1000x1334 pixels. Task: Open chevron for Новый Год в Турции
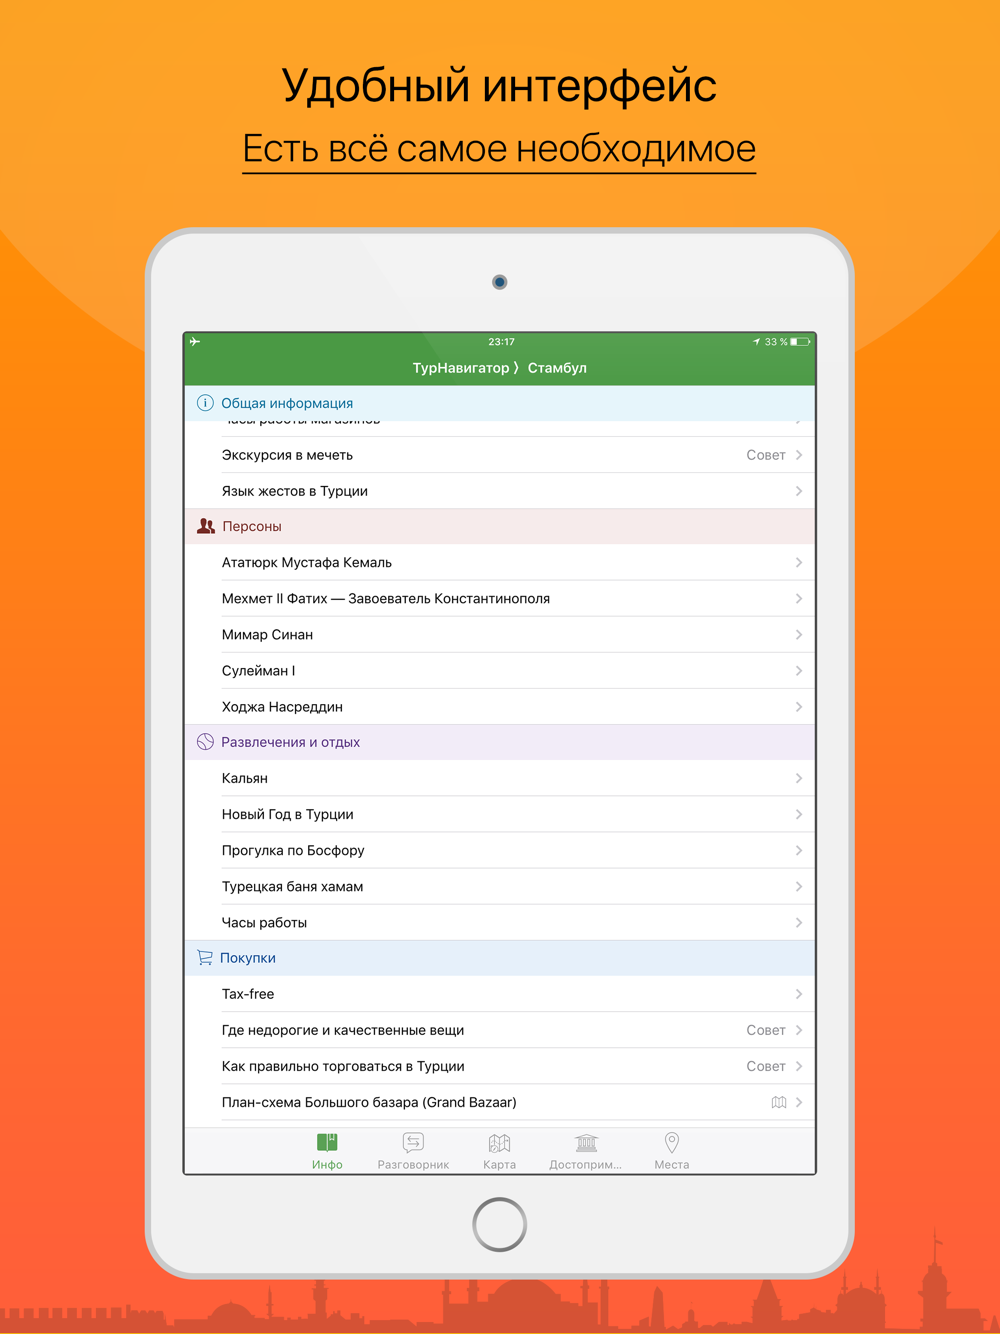click(x=799, y=814)
